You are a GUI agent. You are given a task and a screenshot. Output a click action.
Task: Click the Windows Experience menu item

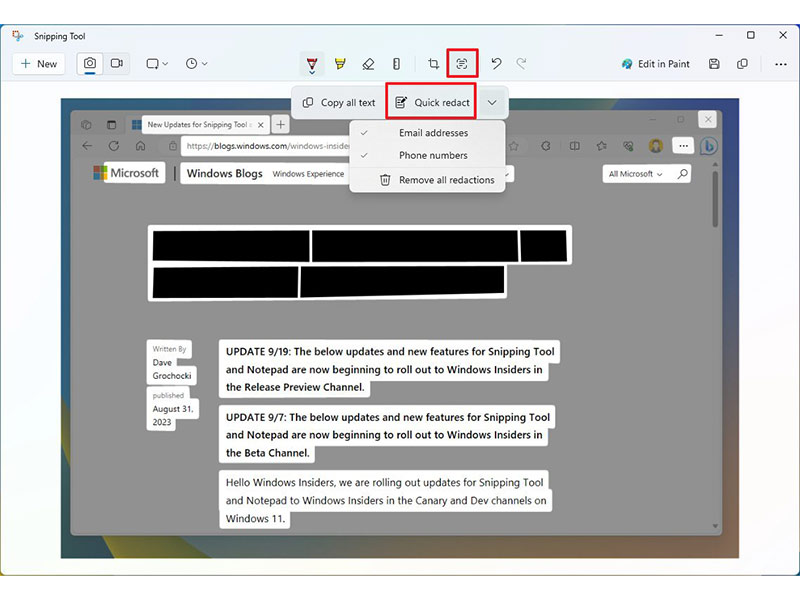coord(308,174)
